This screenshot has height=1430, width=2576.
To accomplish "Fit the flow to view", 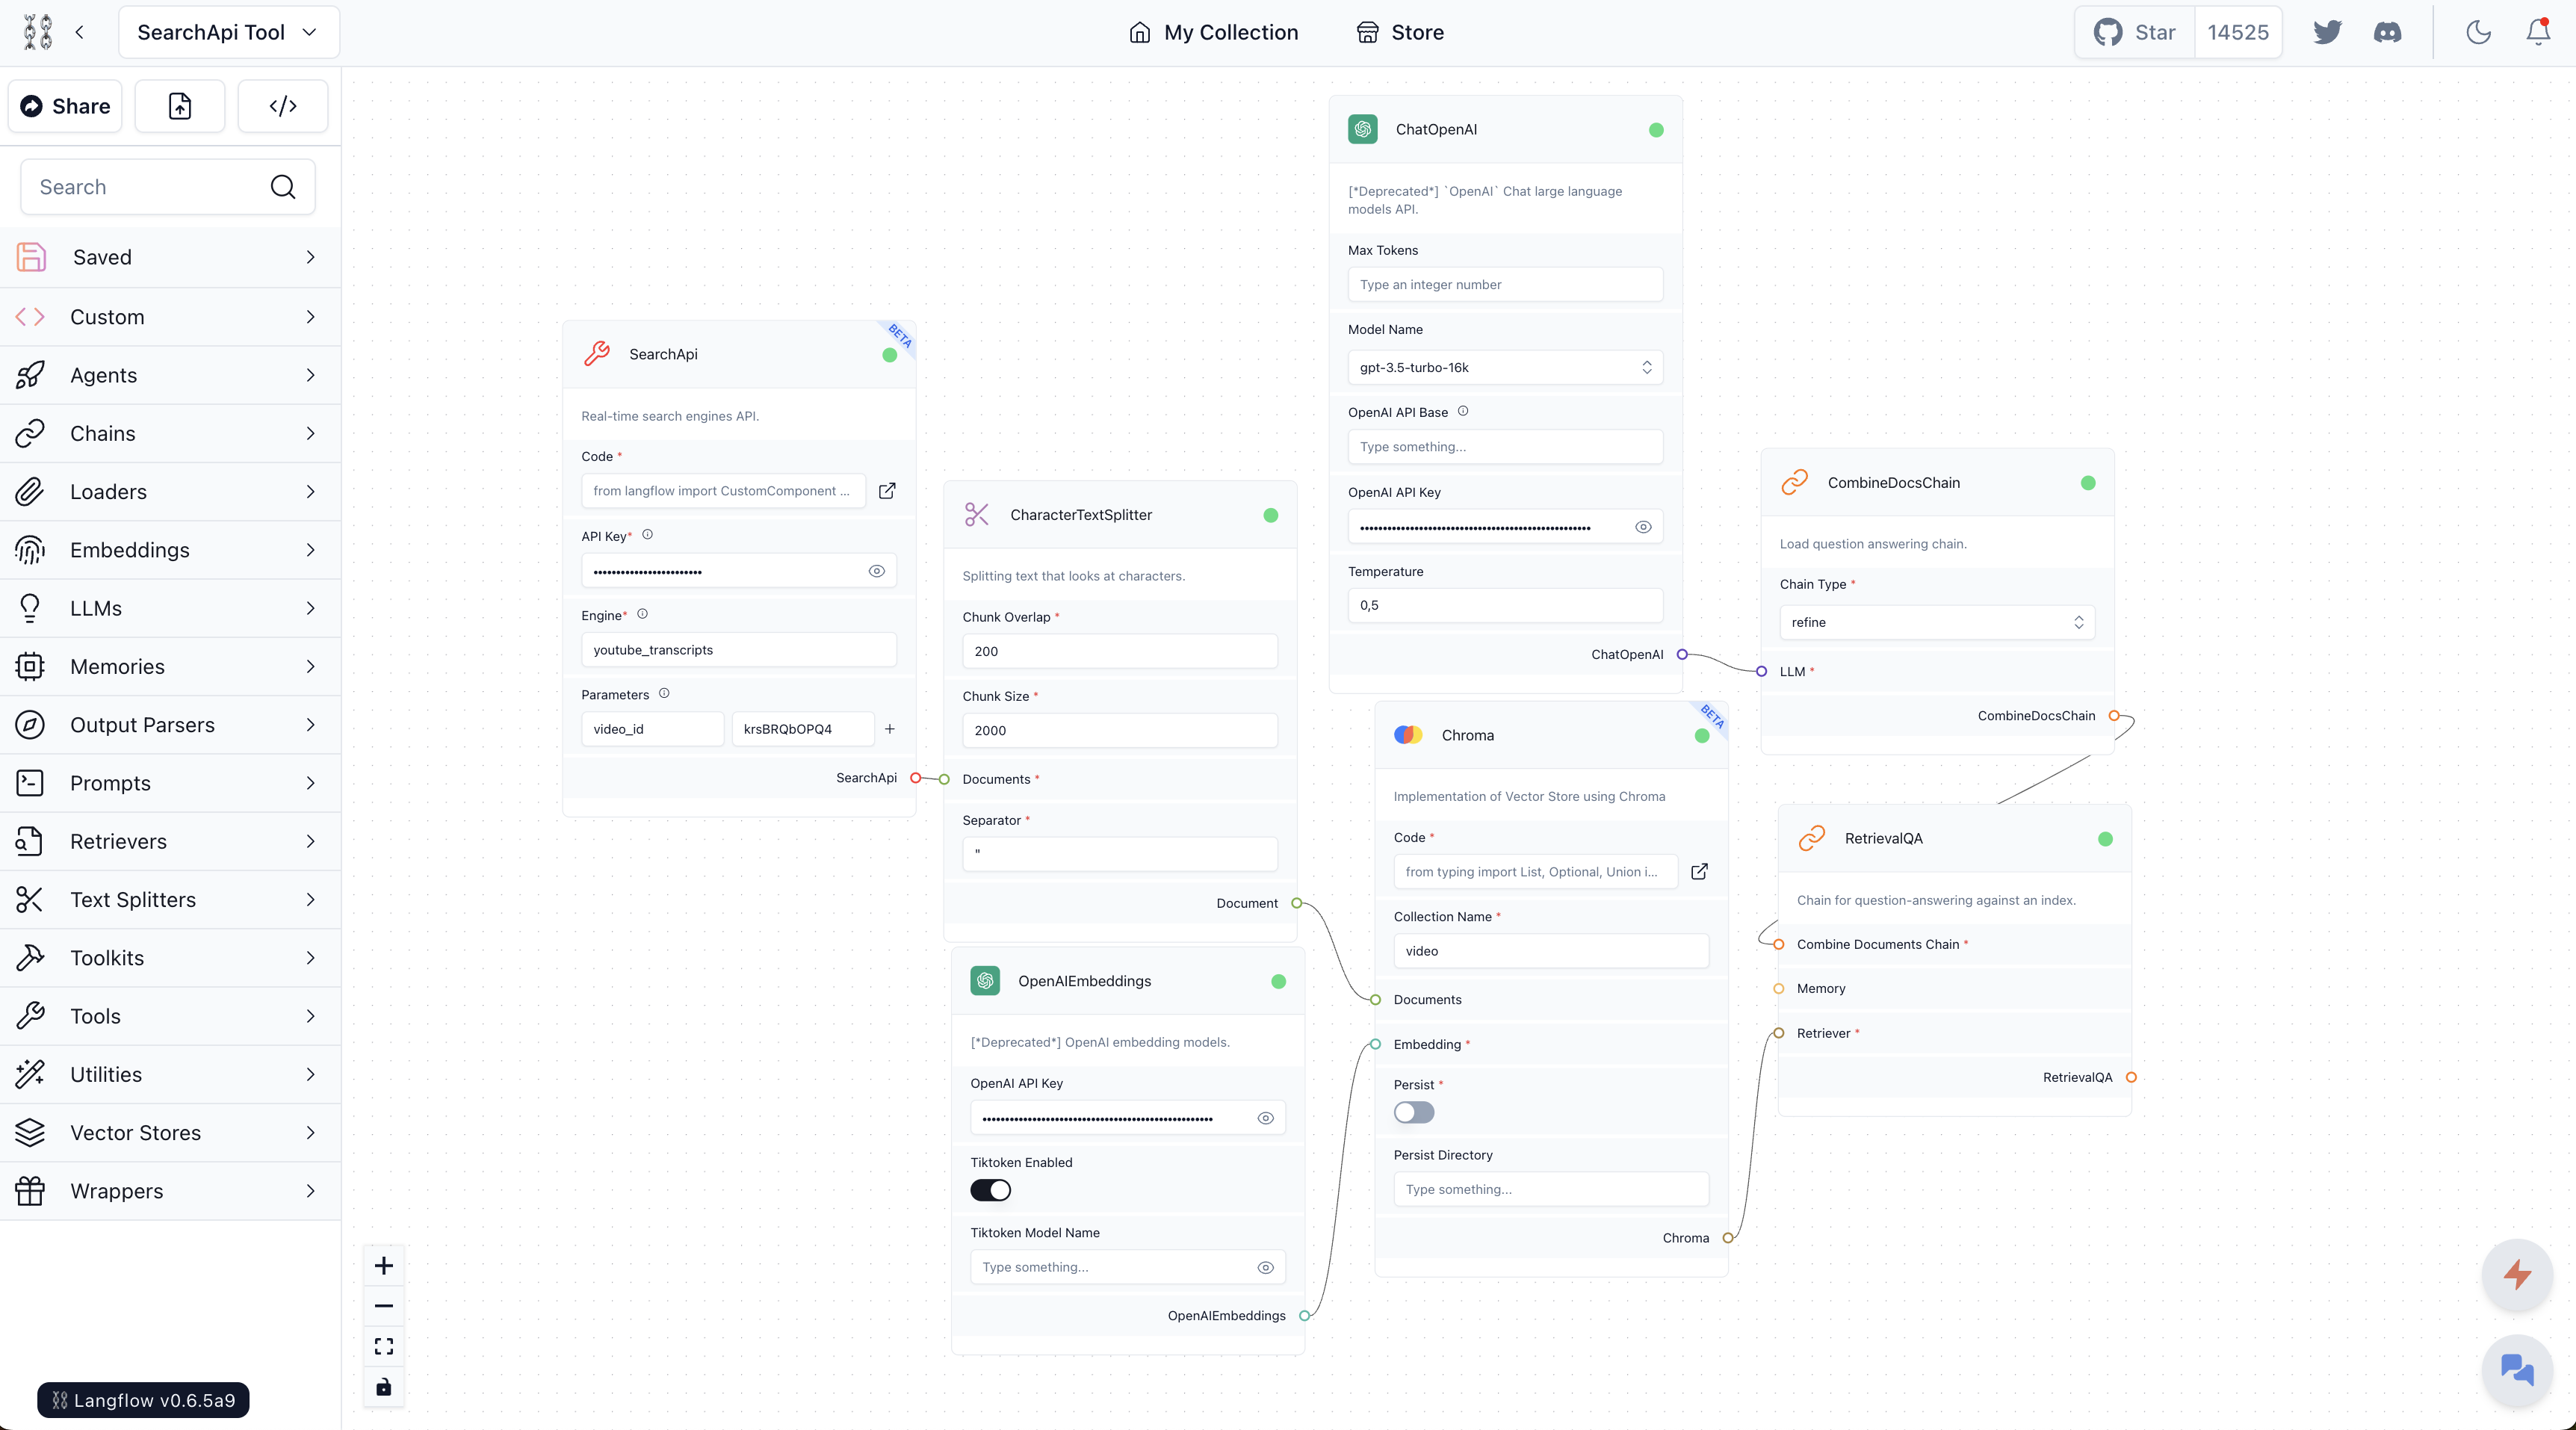I will (x=384, y=1346).
